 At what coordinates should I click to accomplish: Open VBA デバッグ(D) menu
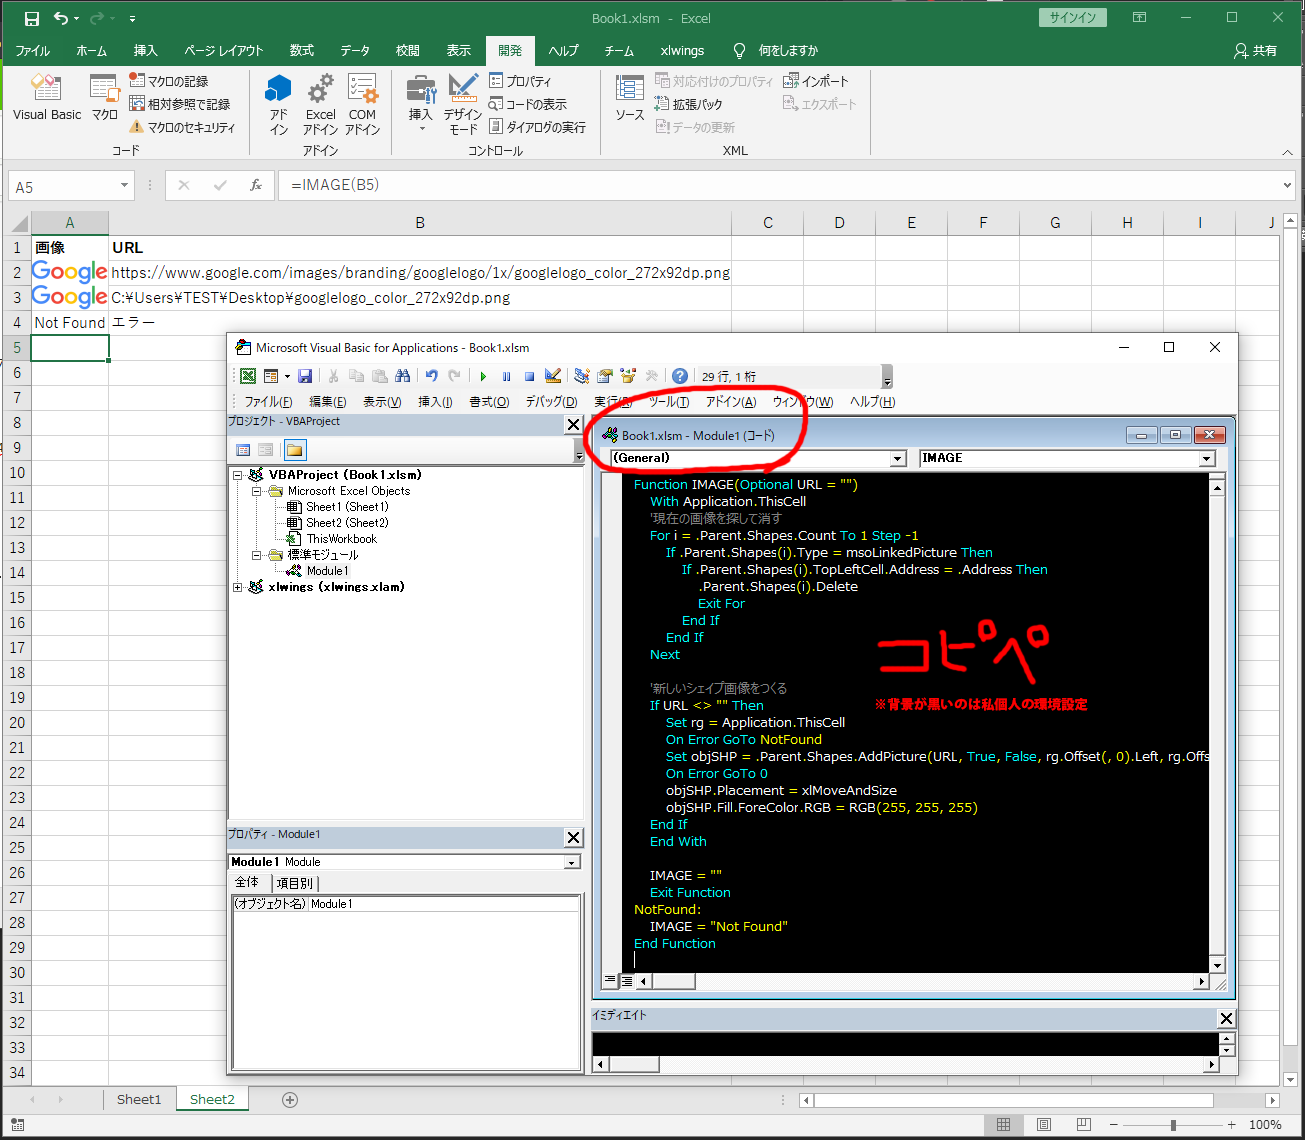[551, 402]
